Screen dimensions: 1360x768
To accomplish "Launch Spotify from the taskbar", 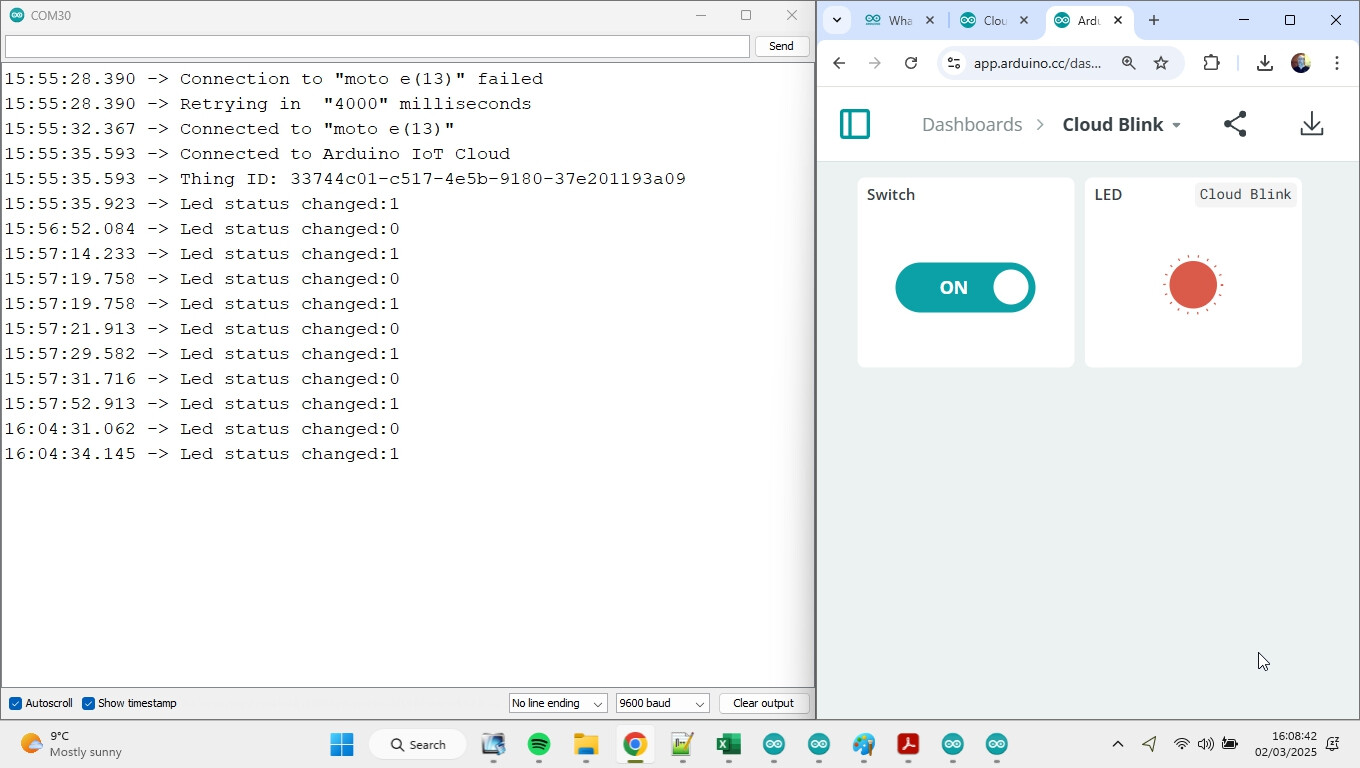I will [539, 744].
